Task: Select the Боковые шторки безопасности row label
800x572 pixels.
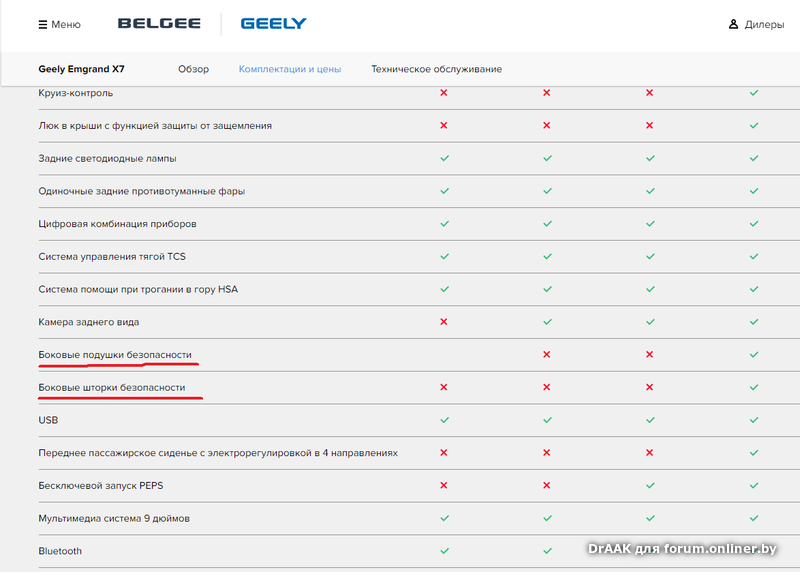Action: [x=112, y=387]
